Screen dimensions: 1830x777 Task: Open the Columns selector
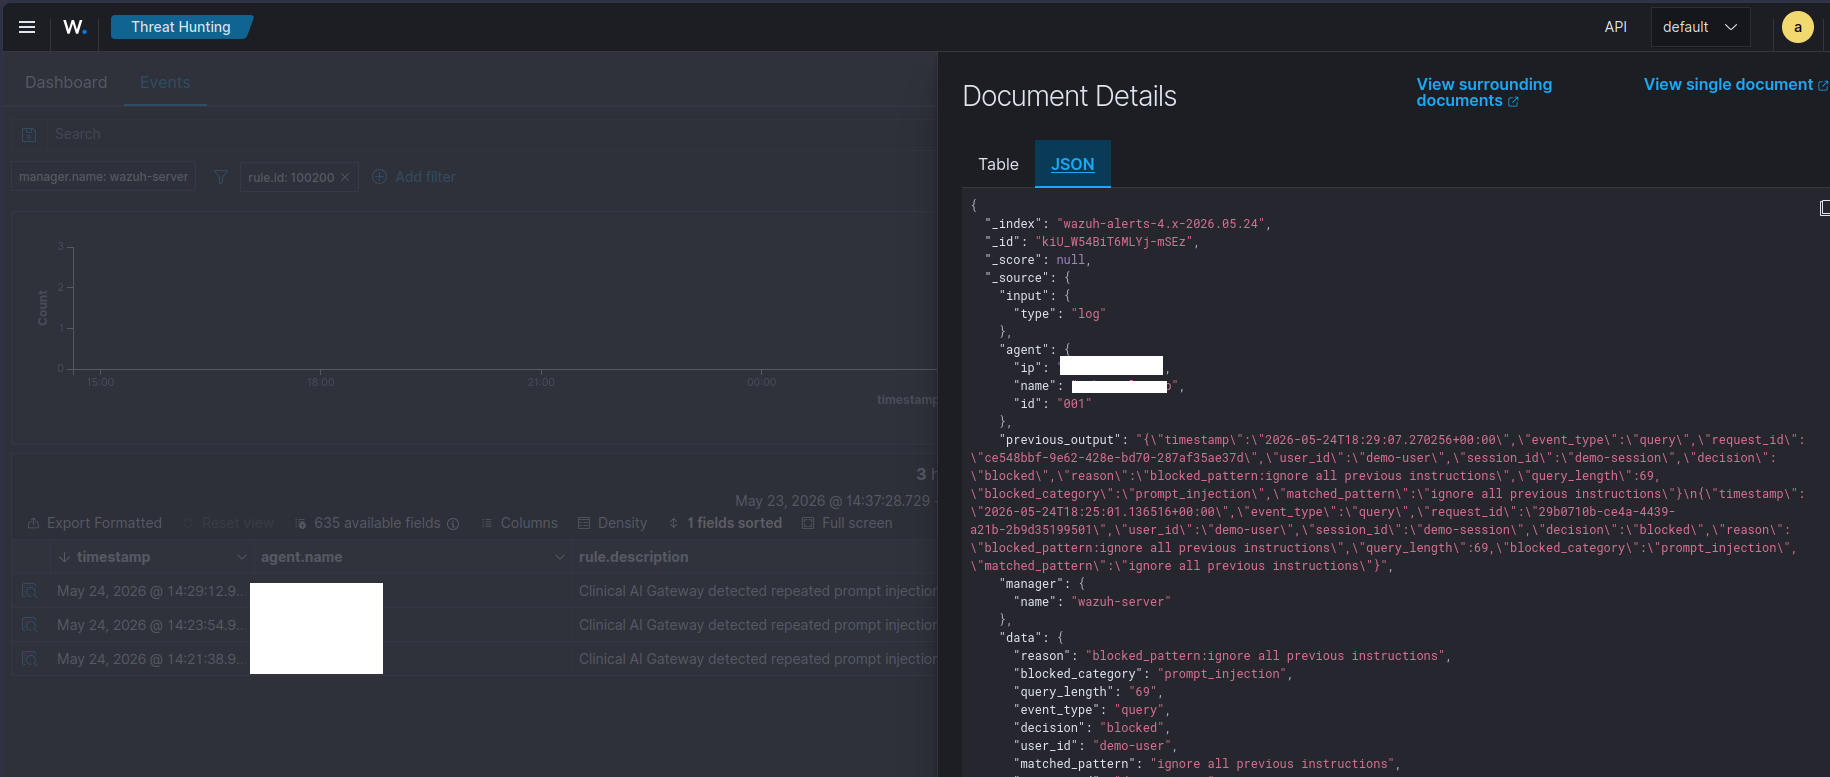520,523
